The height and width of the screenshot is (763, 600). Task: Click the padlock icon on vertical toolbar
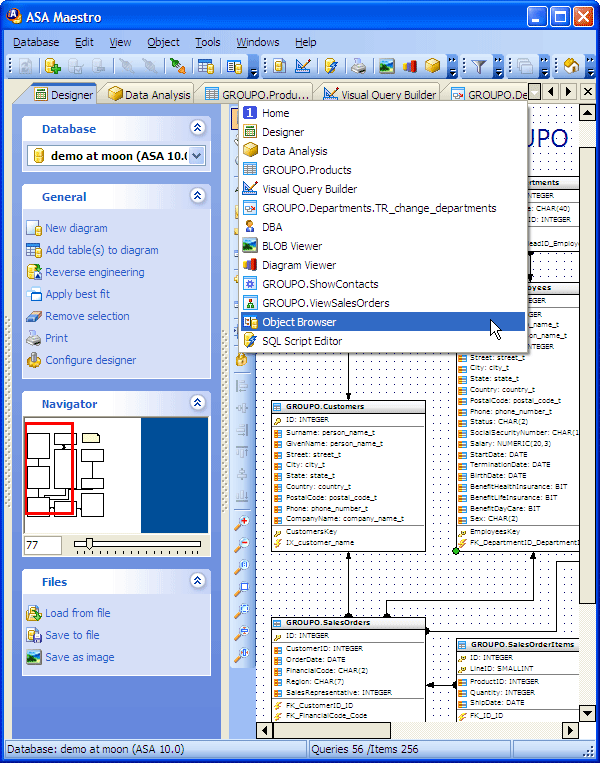coord(241,359)
